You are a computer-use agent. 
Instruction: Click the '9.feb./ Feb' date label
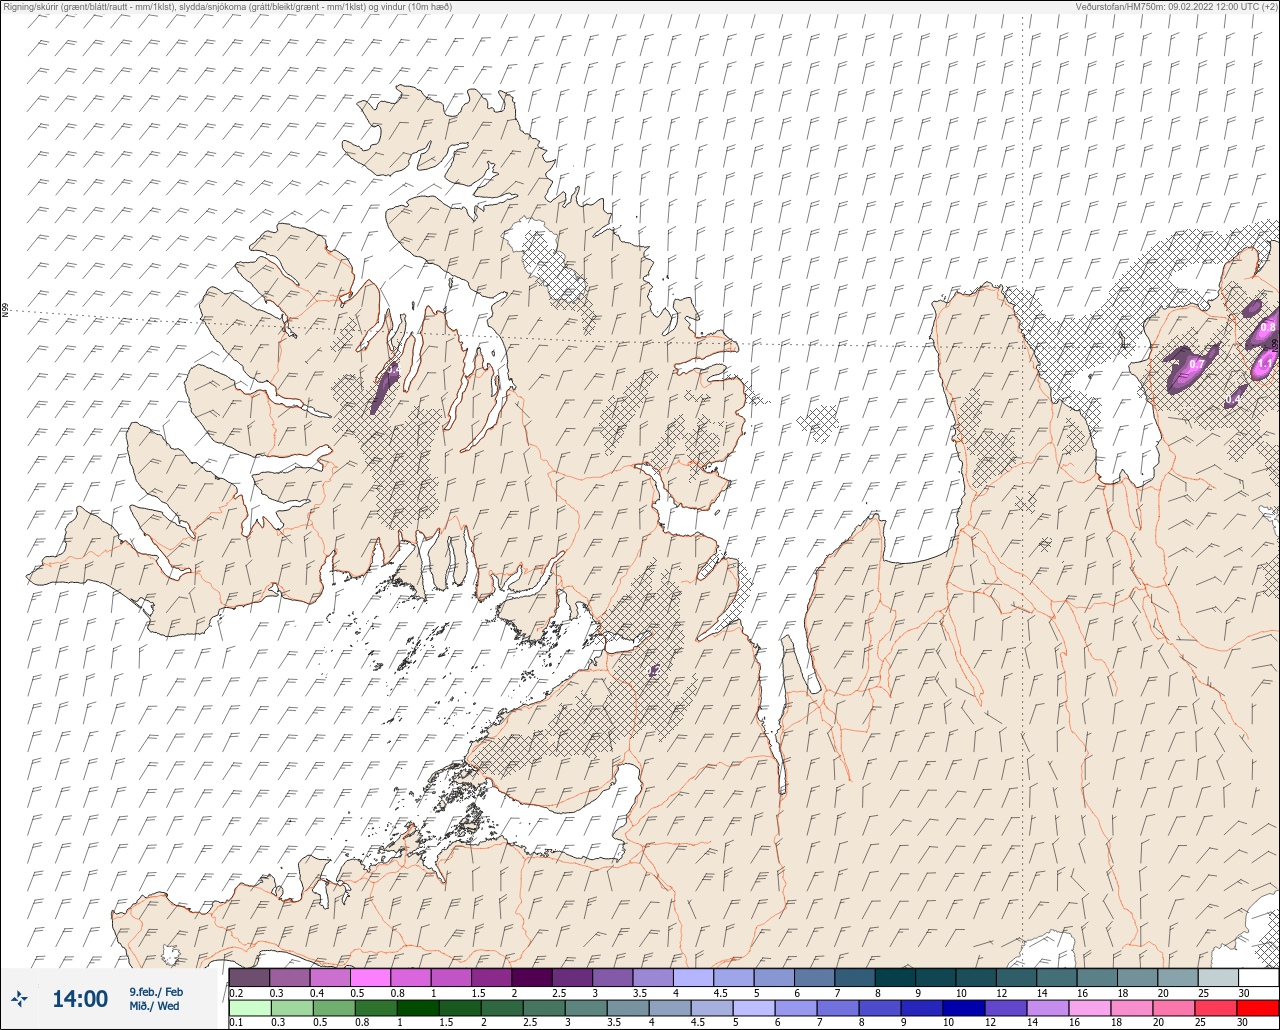(x=156, y=991)
